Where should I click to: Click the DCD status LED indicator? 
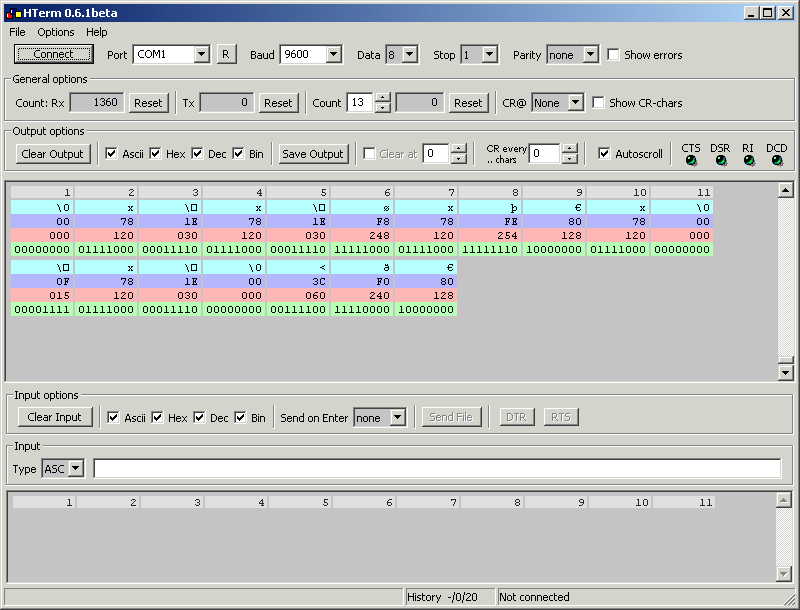click(777, 161)
